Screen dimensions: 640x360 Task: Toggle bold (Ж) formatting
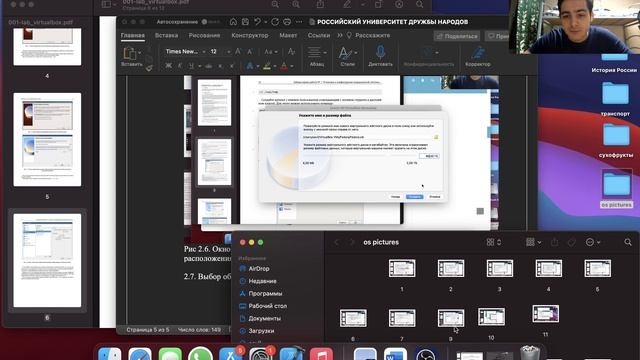(168, 66)
